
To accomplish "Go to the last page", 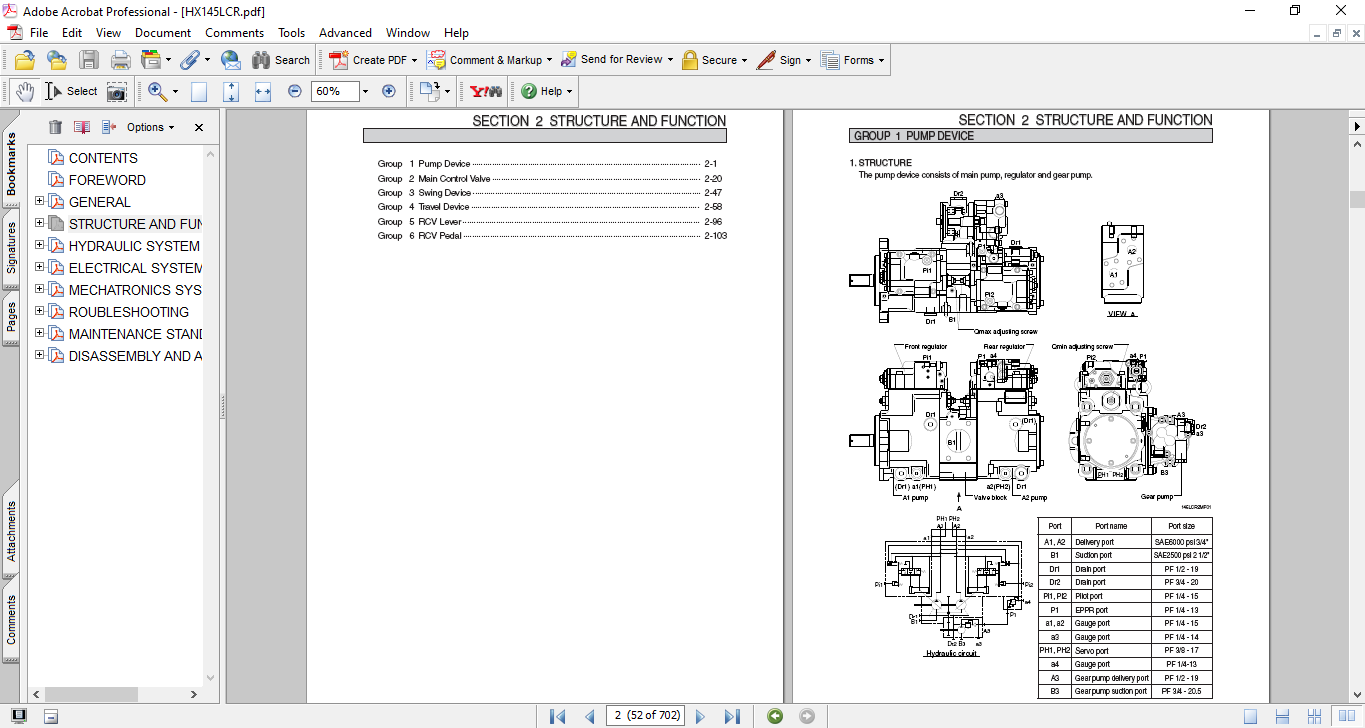I will click(732, 716).
